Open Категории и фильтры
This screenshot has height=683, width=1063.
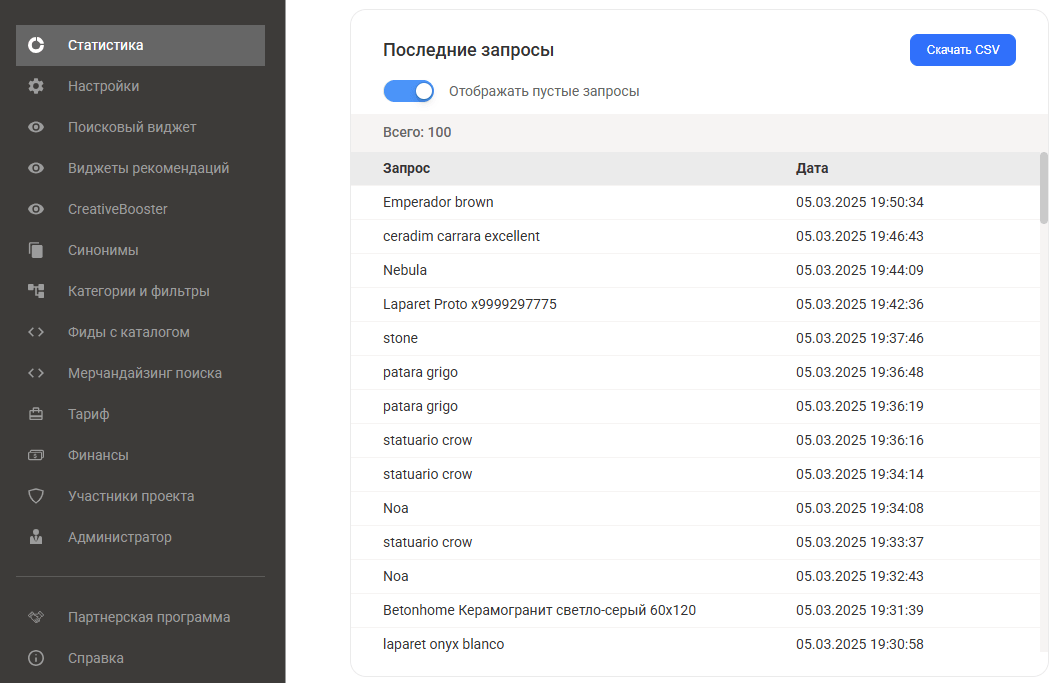point(140,291)
